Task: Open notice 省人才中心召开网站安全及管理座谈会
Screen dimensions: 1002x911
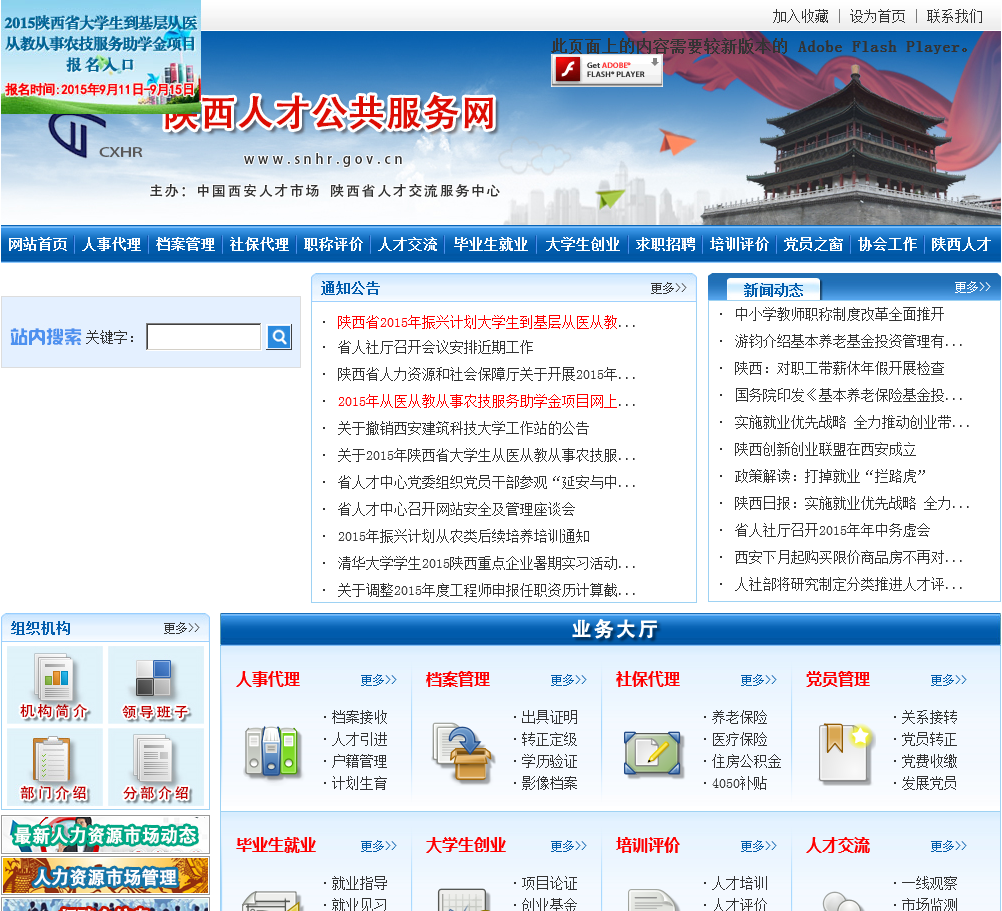Action: click(x=456, y=510)
